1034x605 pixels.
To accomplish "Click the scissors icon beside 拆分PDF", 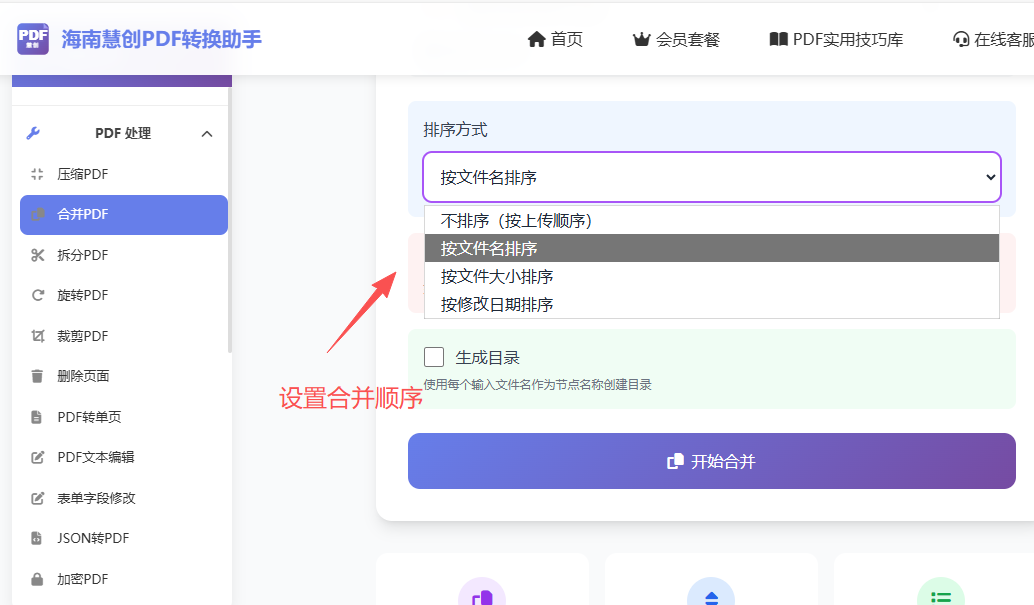I will pos(38,255).
